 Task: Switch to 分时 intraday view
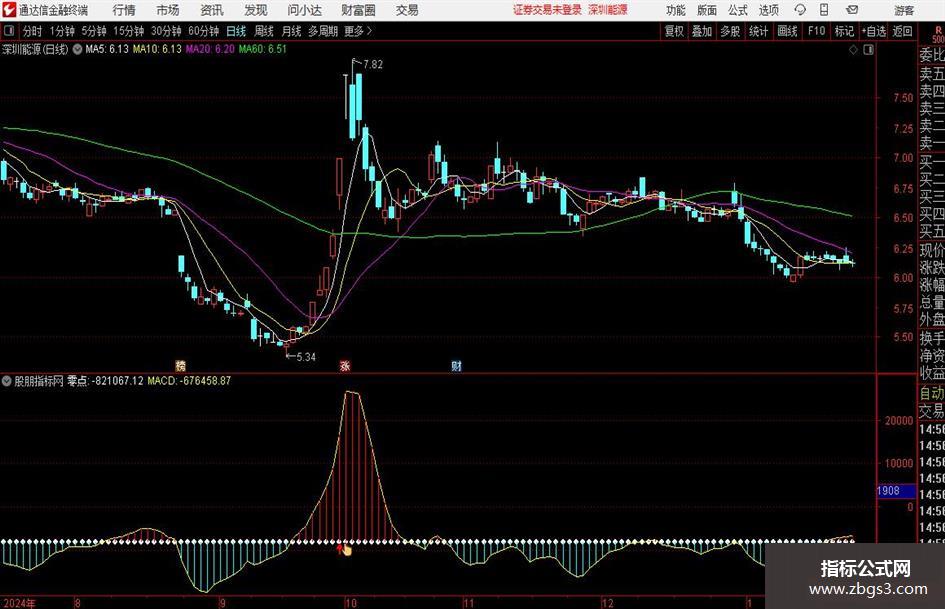(32, 31)
